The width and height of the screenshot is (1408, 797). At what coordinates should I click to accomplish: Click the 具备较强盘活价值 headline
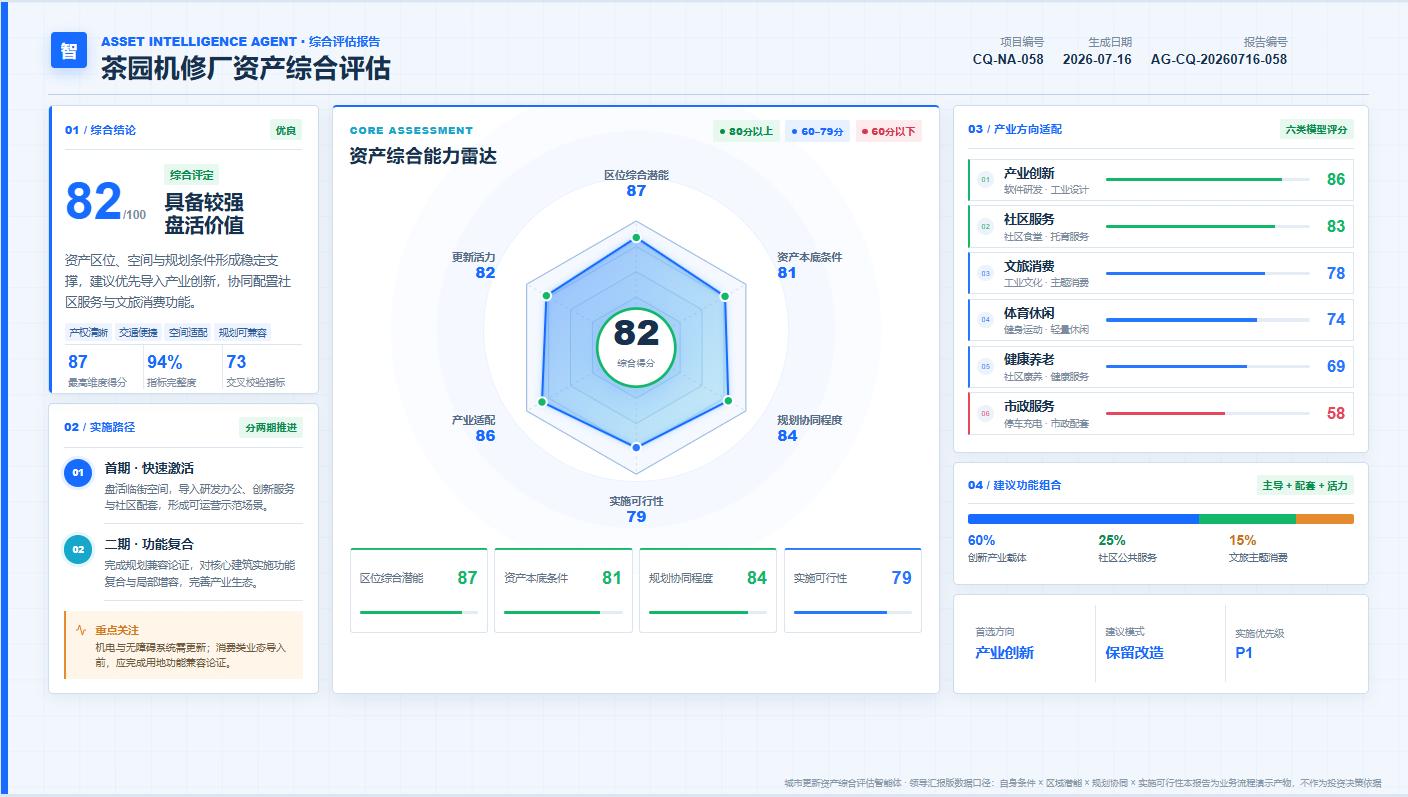[204, 214]
